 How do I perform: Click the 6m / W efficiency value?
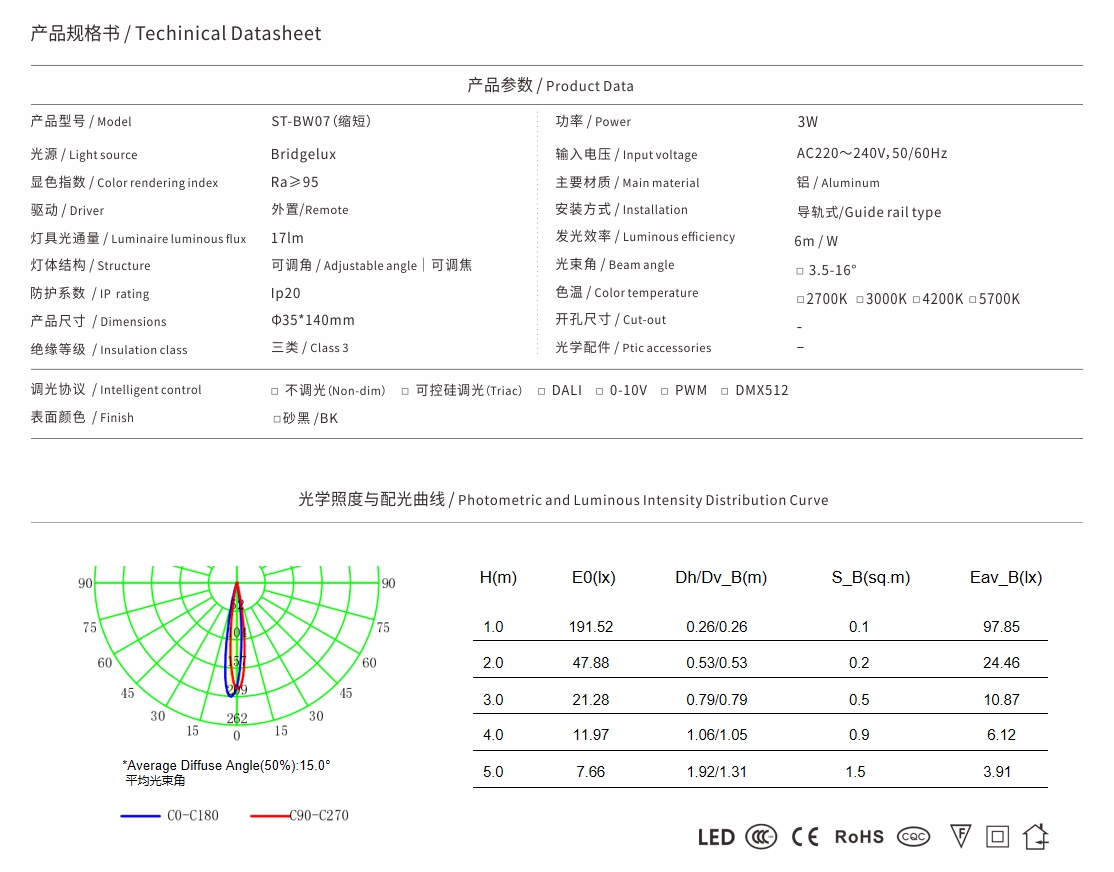point(816,242)
